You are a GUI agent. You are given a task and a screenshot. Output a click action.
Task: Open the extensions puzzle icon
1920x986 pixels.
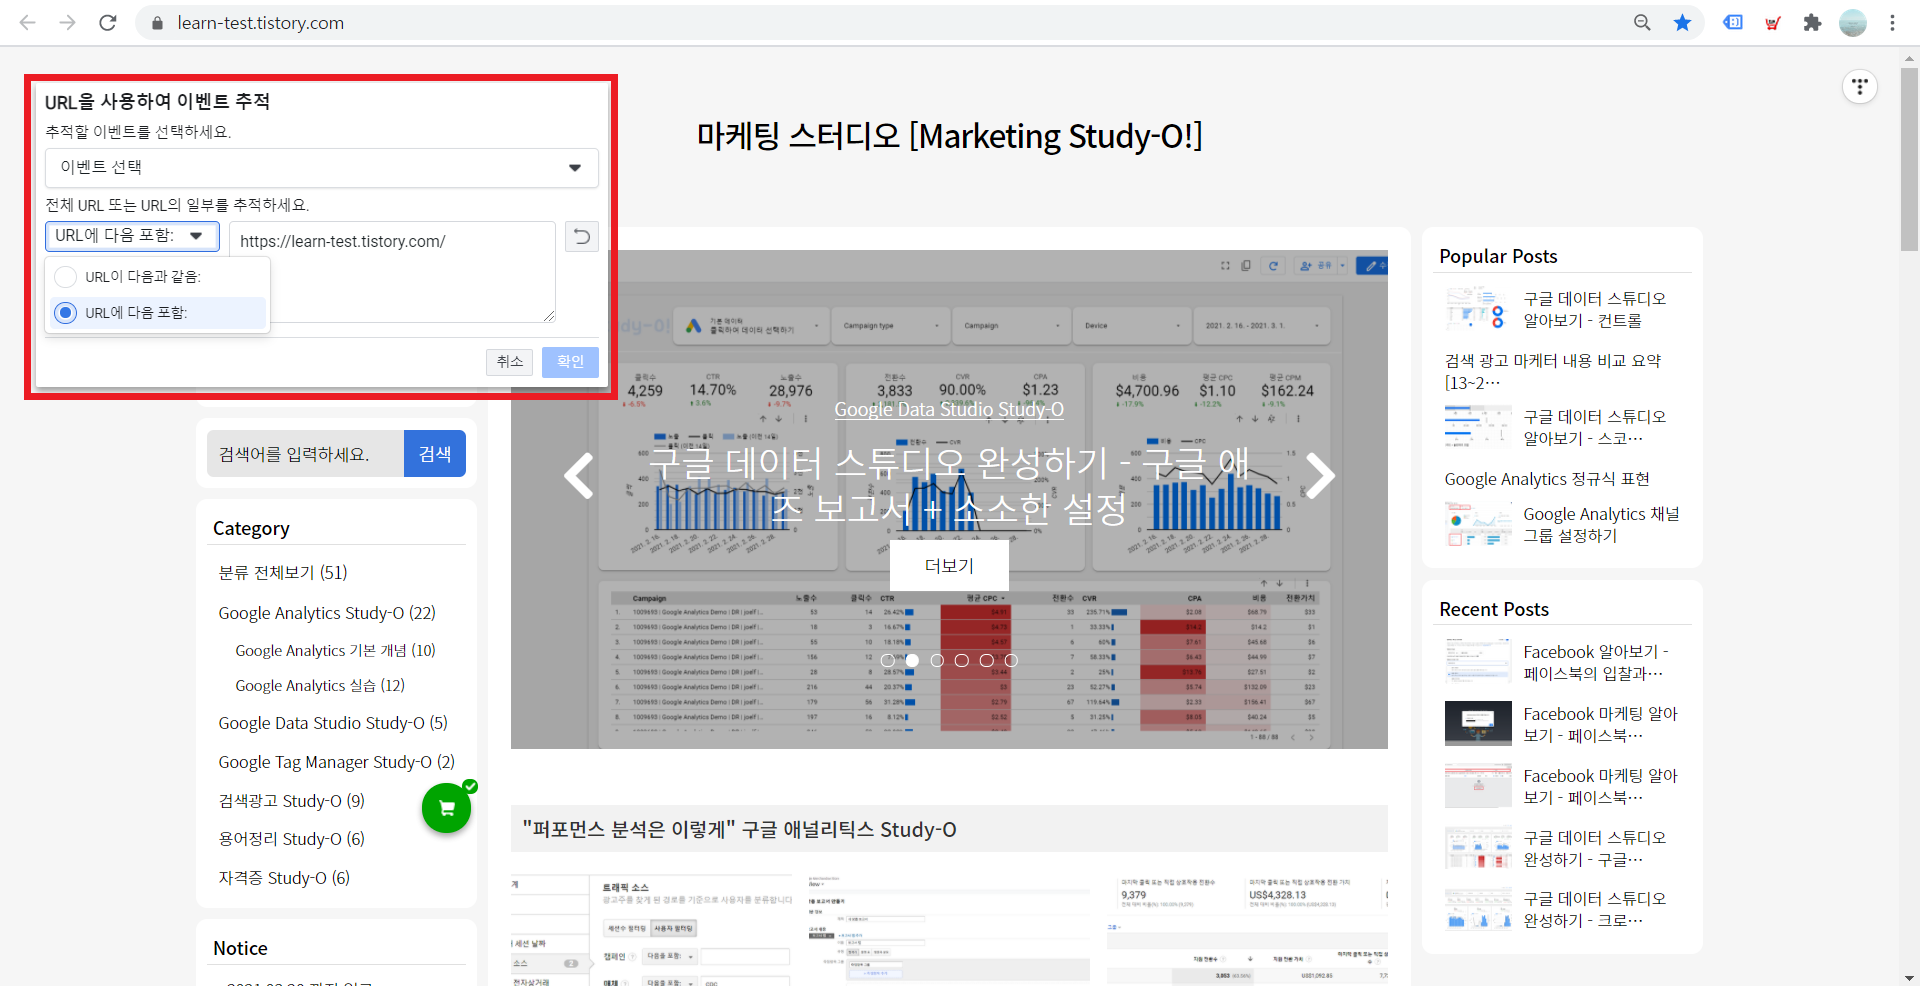1812,22
